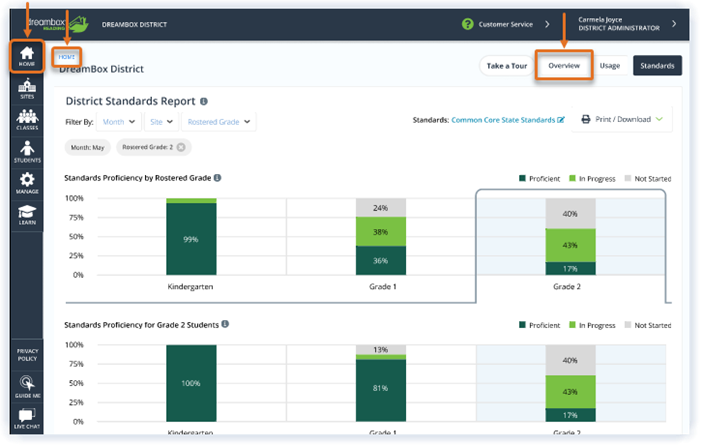Open the Print / Download menu

622,119
